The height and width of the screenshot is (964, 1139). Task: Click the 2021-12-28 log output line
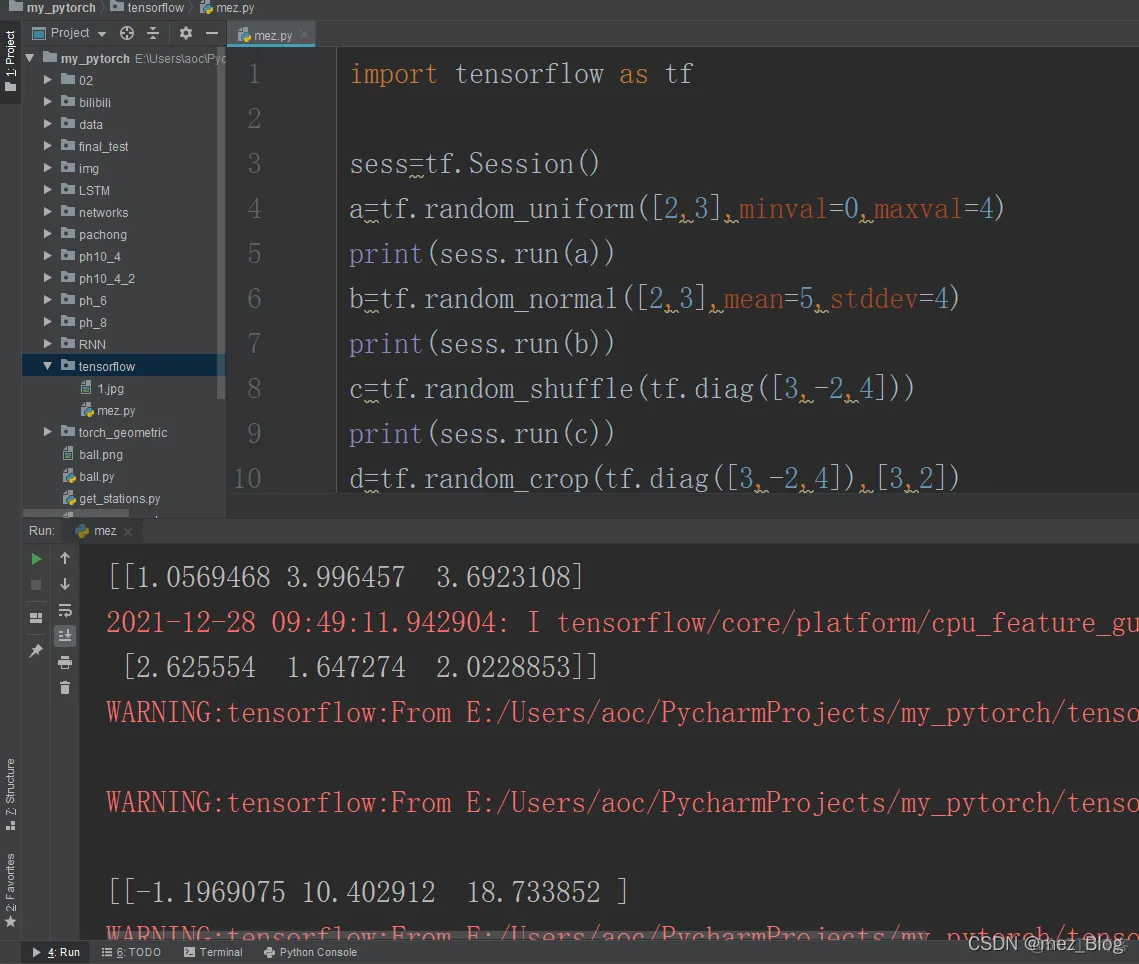[x=622, y=623]
